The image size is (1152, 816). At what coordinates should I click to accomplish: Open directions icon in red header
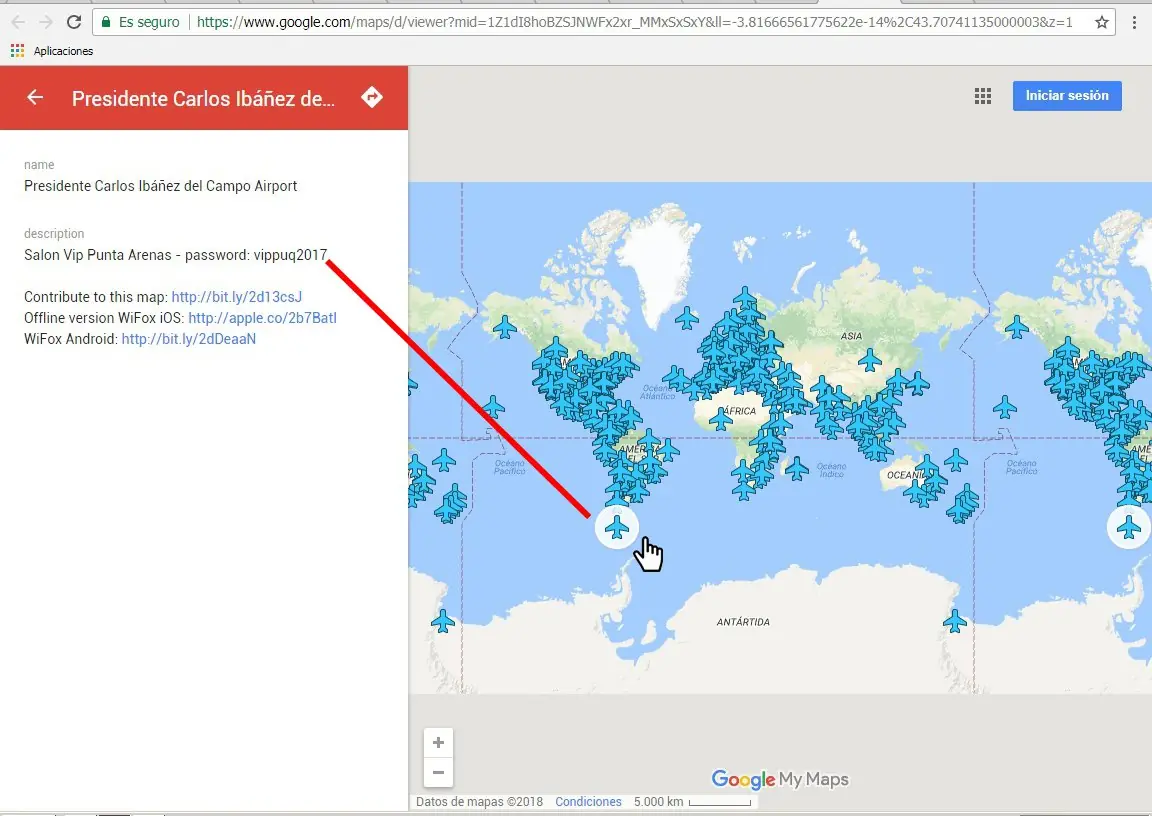(x=372, y=97)
